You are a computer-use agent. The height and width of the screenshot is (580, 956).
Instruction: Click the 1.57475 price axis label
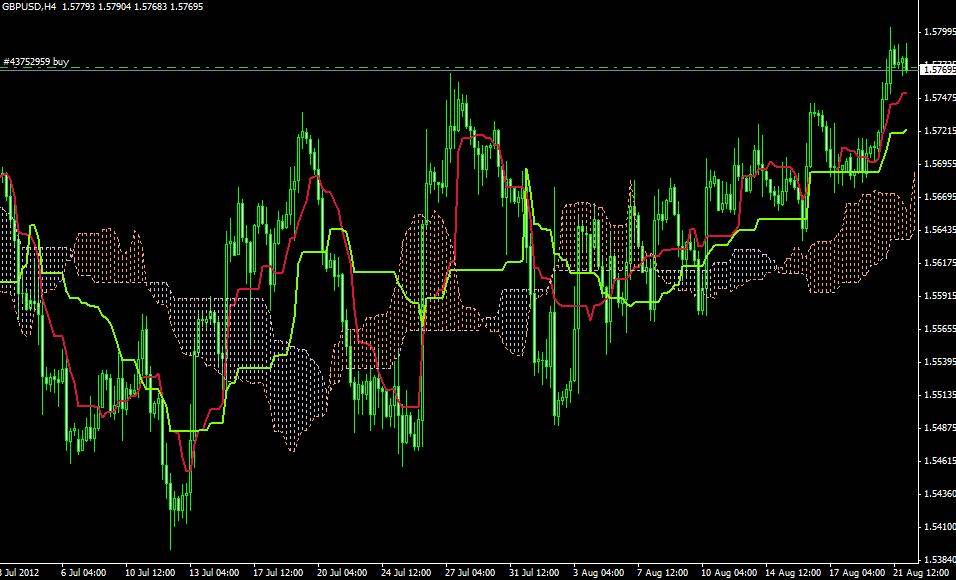coord(940,98)
